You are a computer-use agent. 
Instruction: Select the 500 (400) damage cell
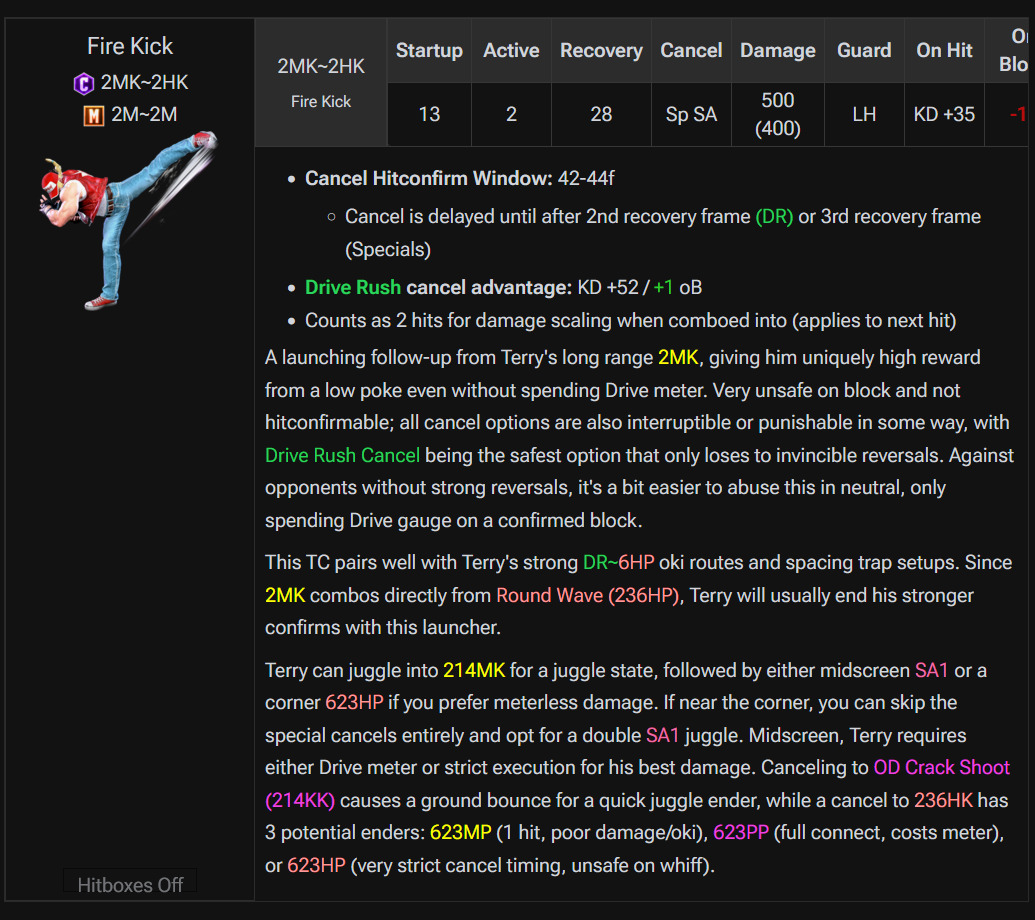click(778, 114)
